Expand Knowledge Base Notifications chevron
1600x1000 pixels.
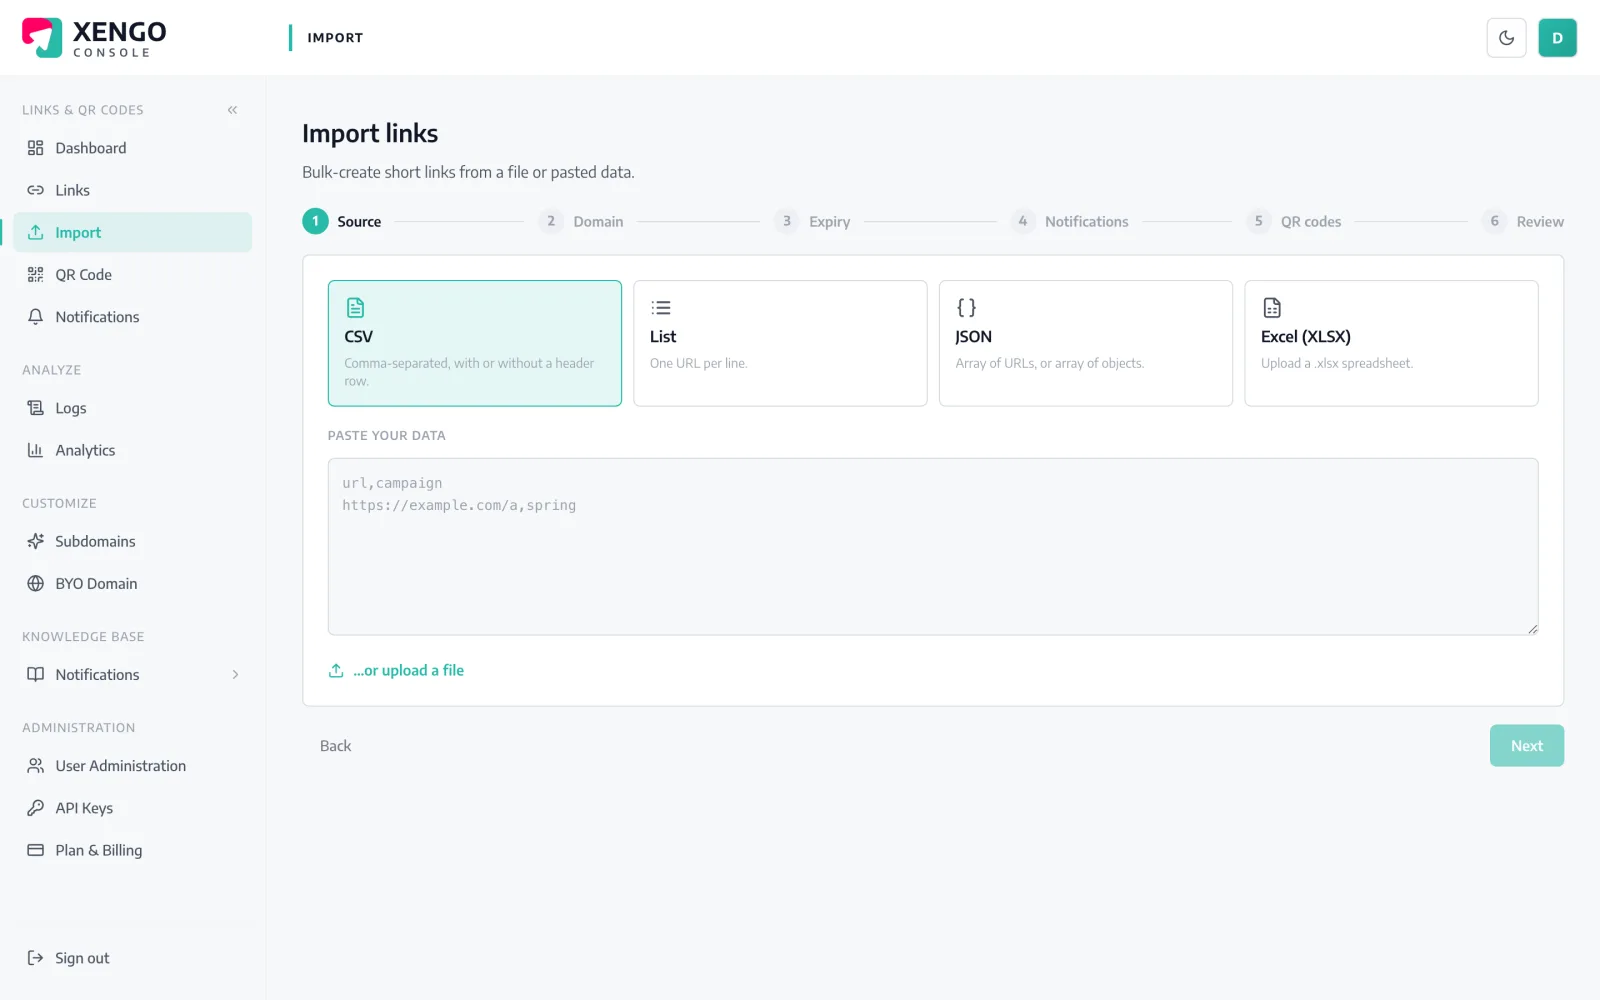point(235,675)
